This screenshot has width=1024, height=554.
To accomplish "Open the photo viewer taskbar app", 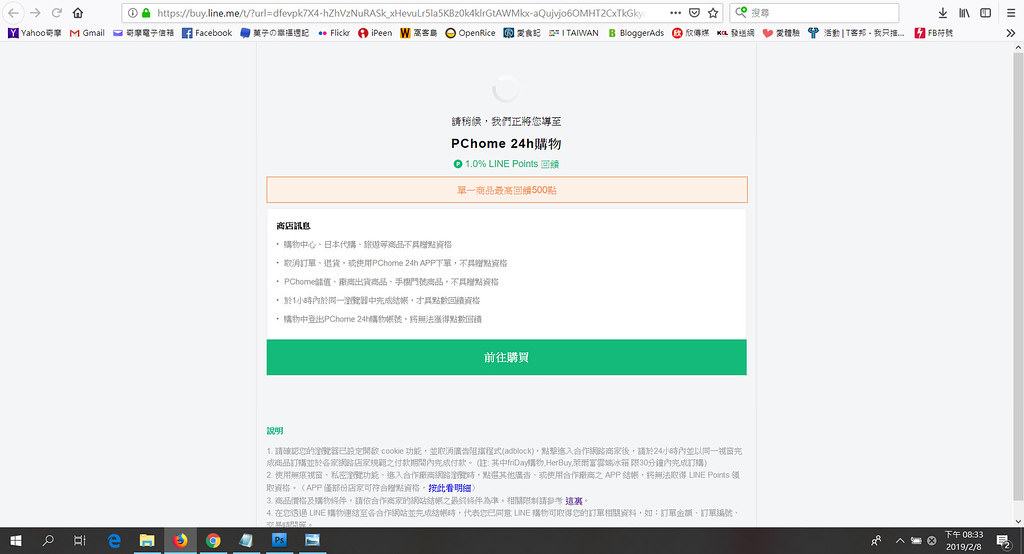I will pyautogui.click(x=312, y=540).
